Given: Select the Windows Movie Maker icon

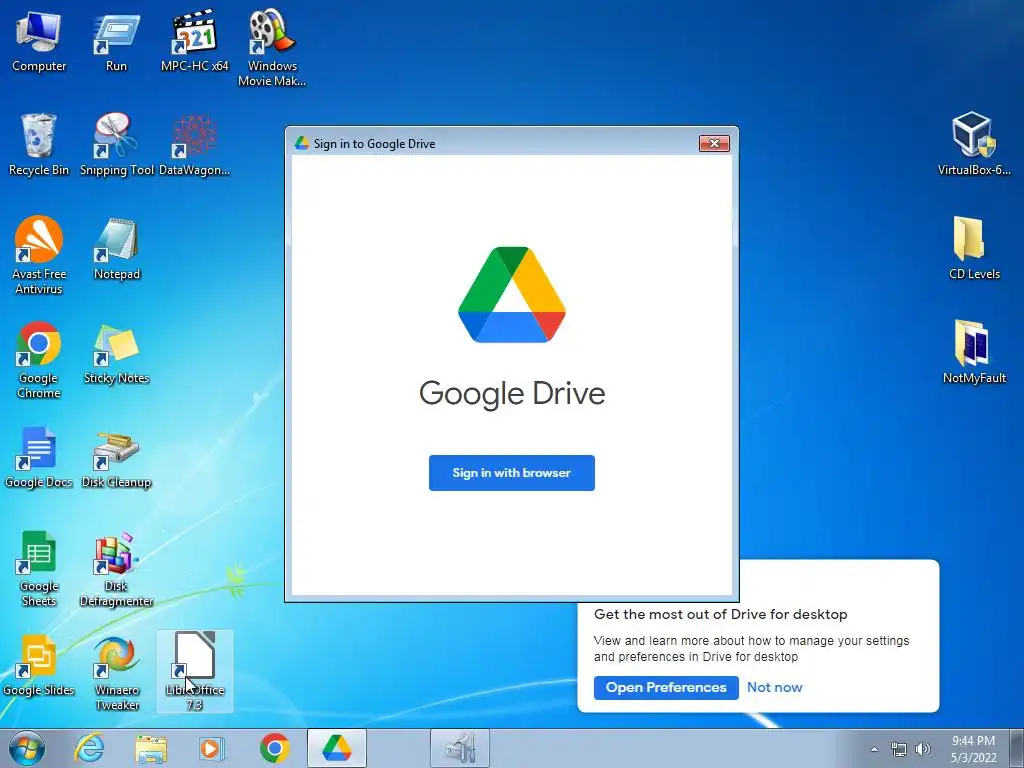Looking at the screenshot, I should 272,49.
